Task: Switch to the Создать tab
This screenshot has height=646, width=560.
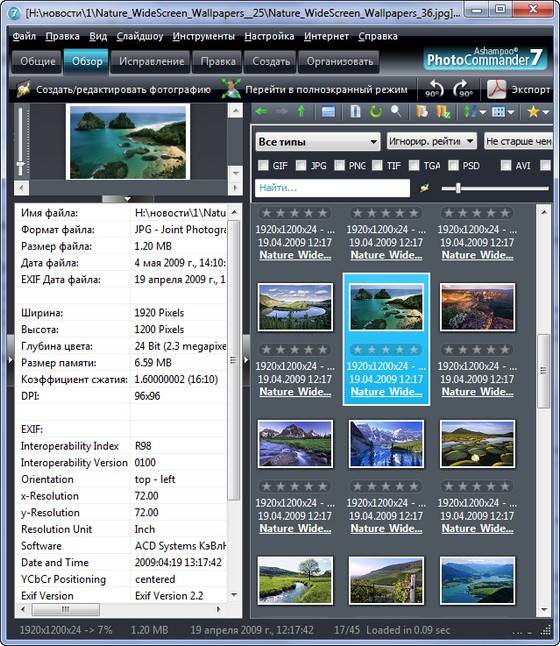Action: (x=271, y=61)
